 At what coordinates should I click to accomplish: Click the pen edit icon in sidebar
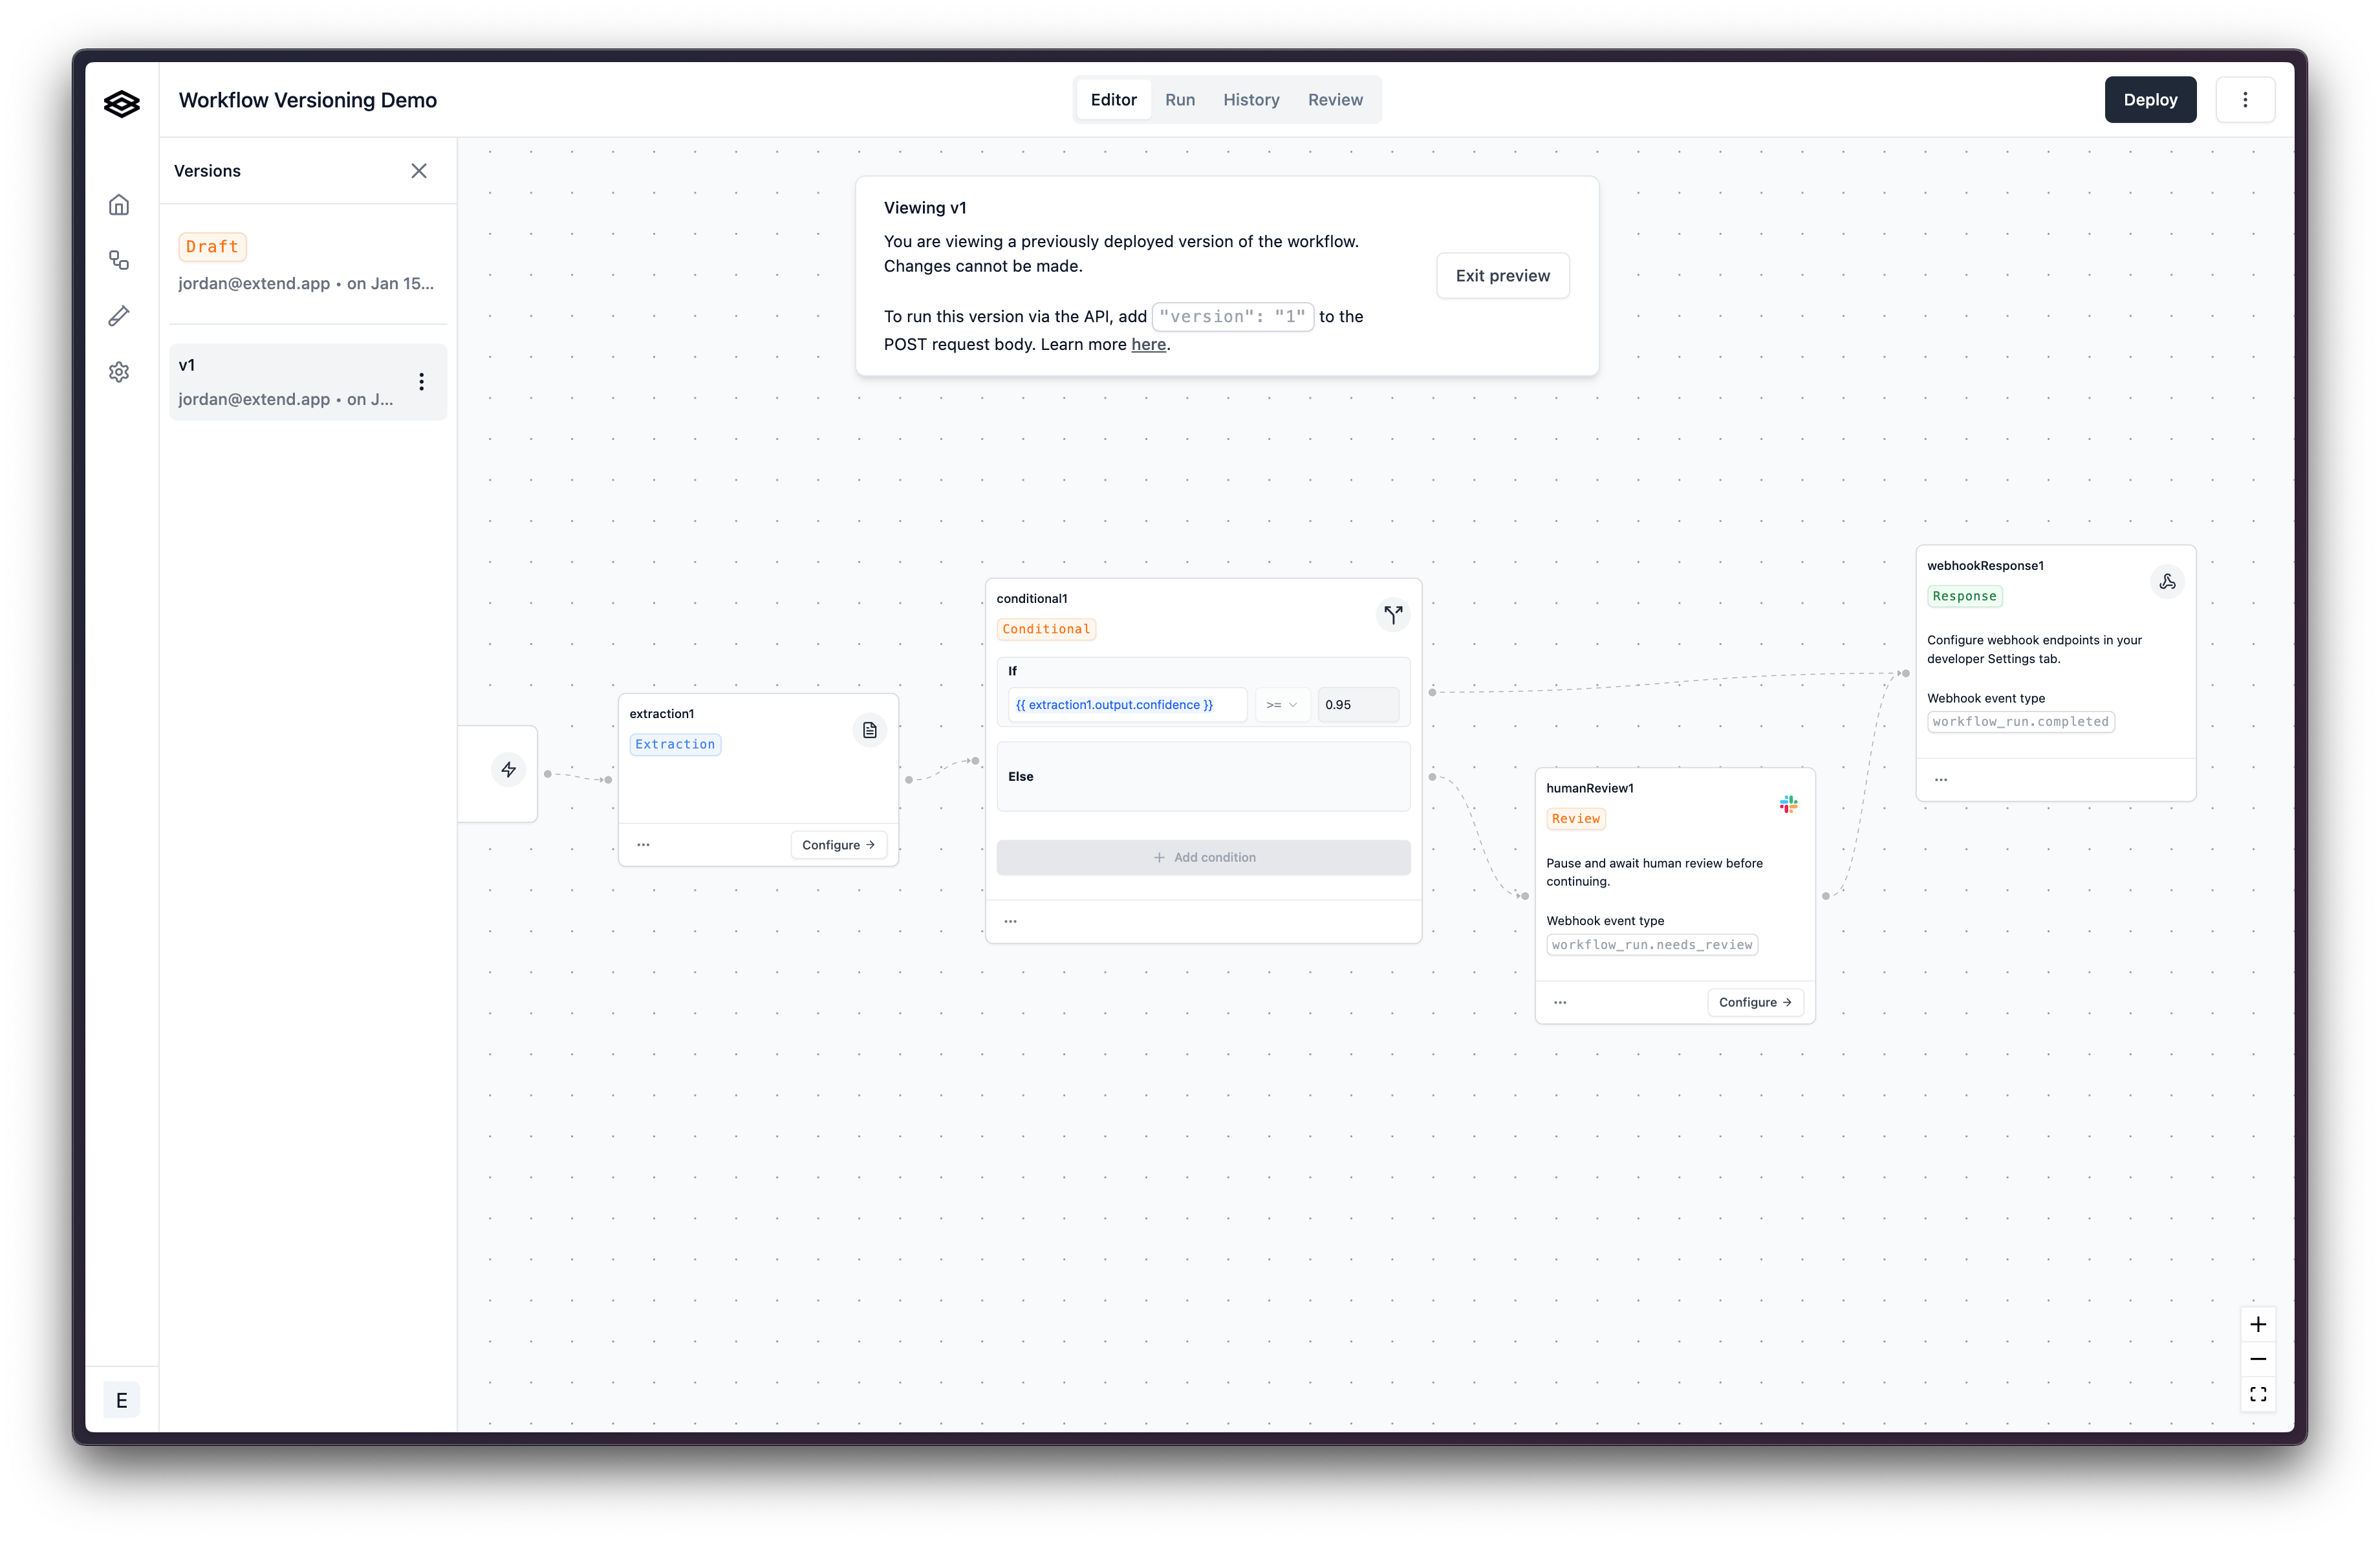click(119, 316)
